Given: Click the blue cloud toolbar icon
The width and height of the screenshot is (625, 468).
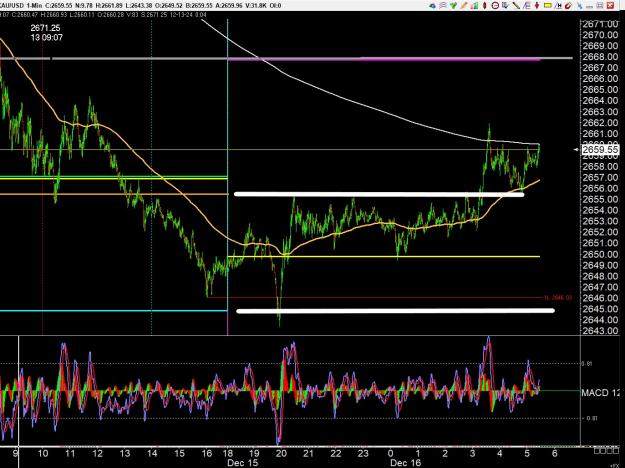Looking at the screenshot, I should [432, 6].
